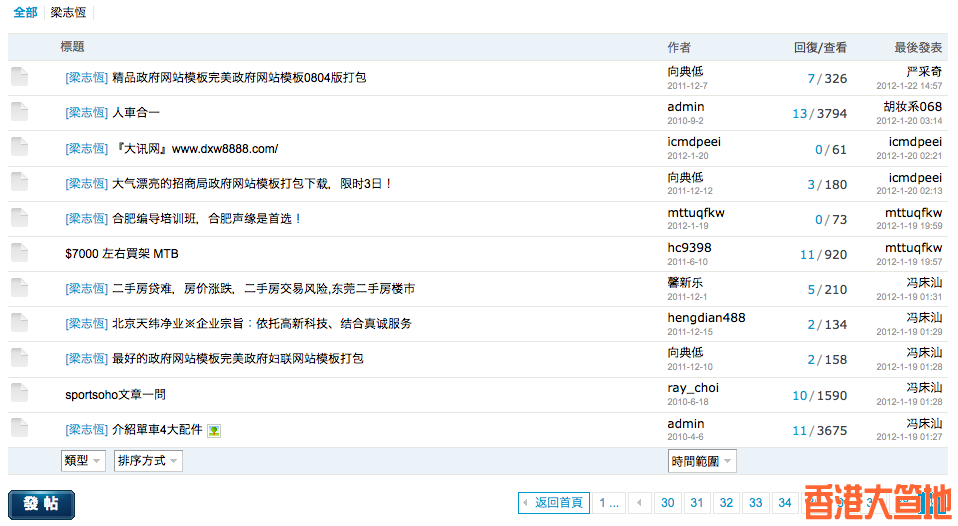Image resolution: width=958 pixels, height=526 pixels.
Task: Open thread 北京天纬净业※企业宗旨
Action: [261, 323]
